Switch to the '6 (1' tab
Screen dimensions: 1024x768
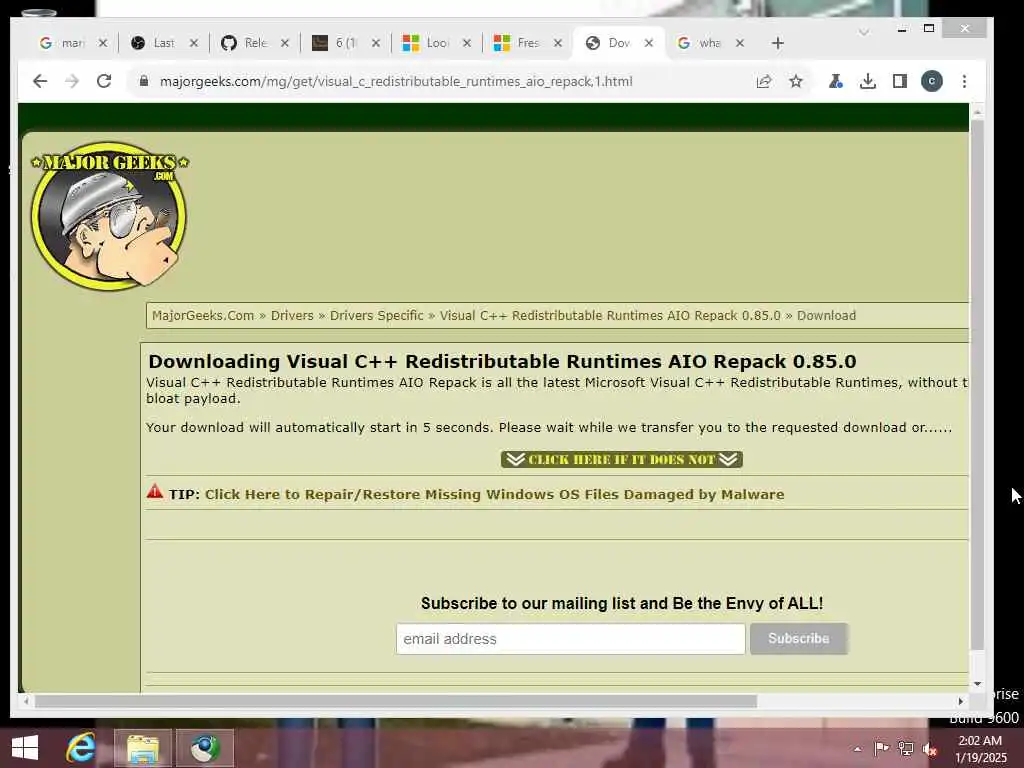tap(337, 43)
